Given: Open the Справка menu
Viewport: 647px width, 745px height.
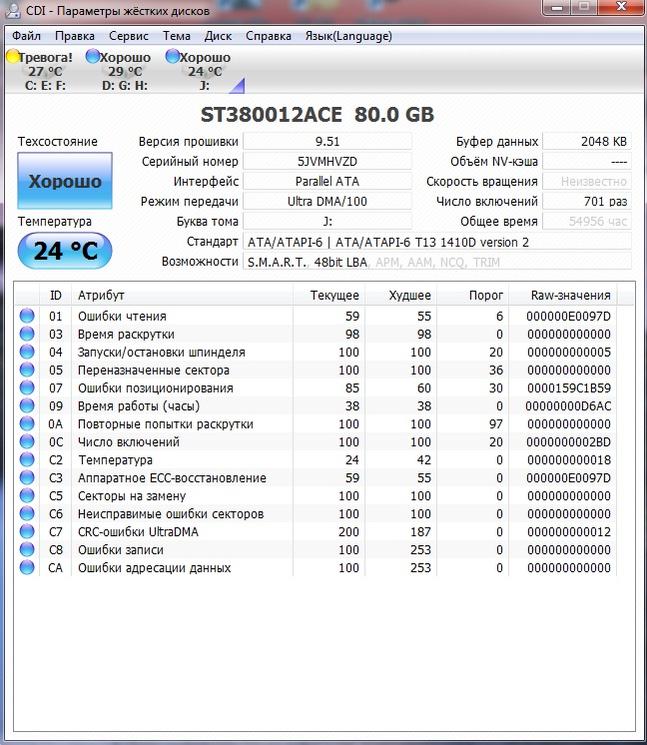Looking at the screenshot, I should click(x=268, y=36).
